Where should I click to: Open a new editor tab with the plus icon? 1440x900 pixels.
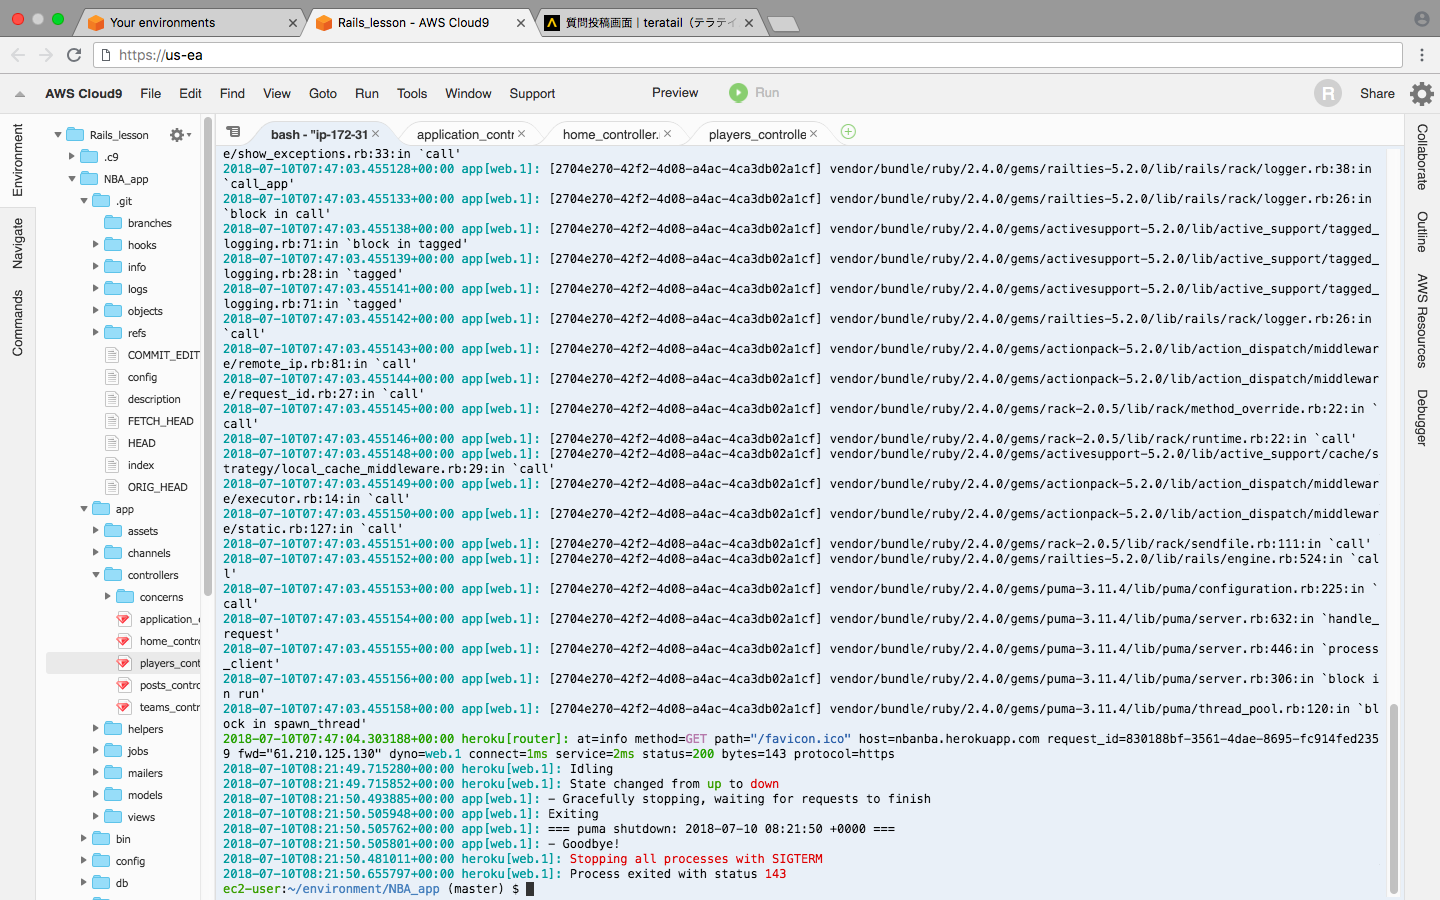point(846,131)
